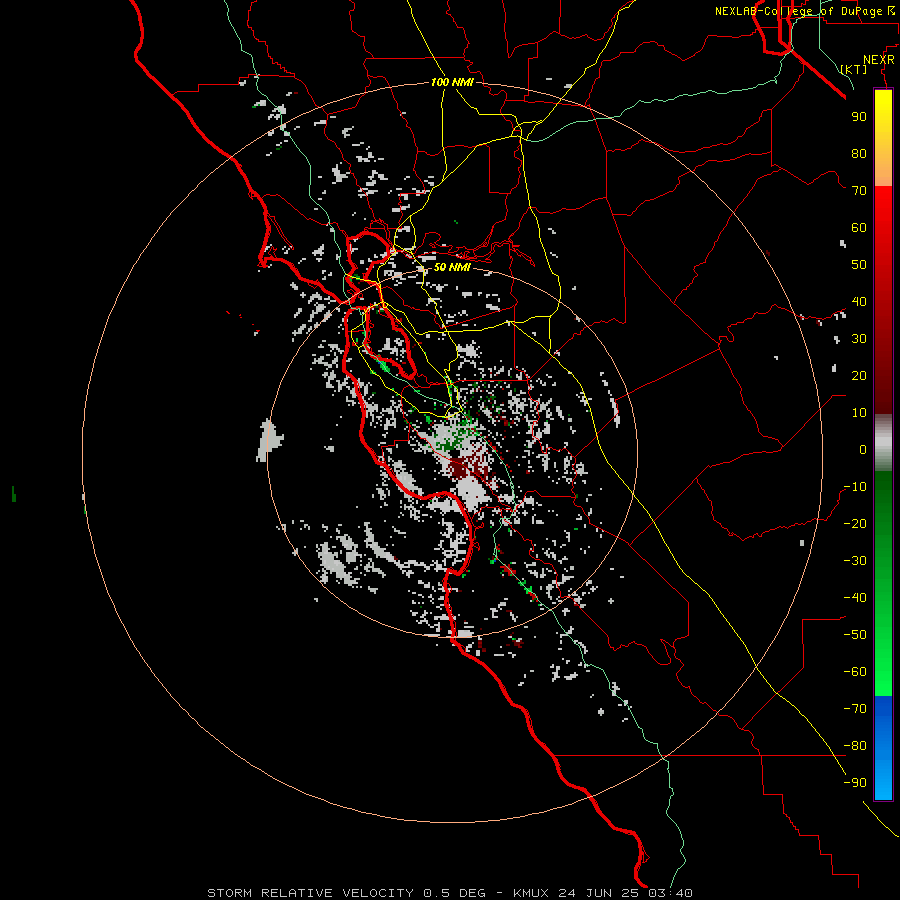Image resolution: width=900 pixels, height=900 pixels.
Task: Click the gray zero-velocity segment of the color bar
Action: (x=883, y=443)
